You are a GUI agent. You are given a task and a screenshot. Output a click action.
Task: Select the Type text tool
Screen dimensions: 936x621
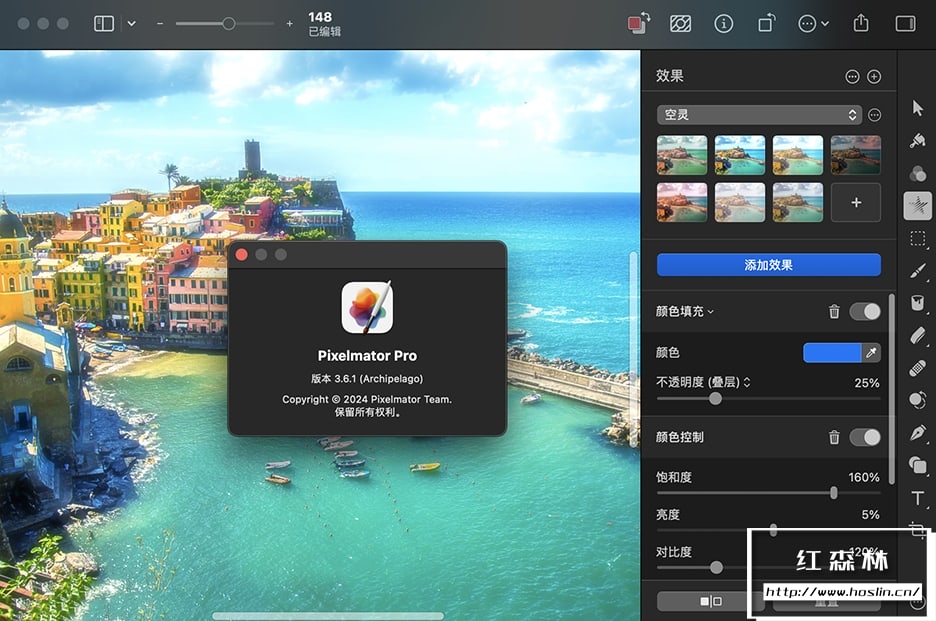click(x=917, y=497)
